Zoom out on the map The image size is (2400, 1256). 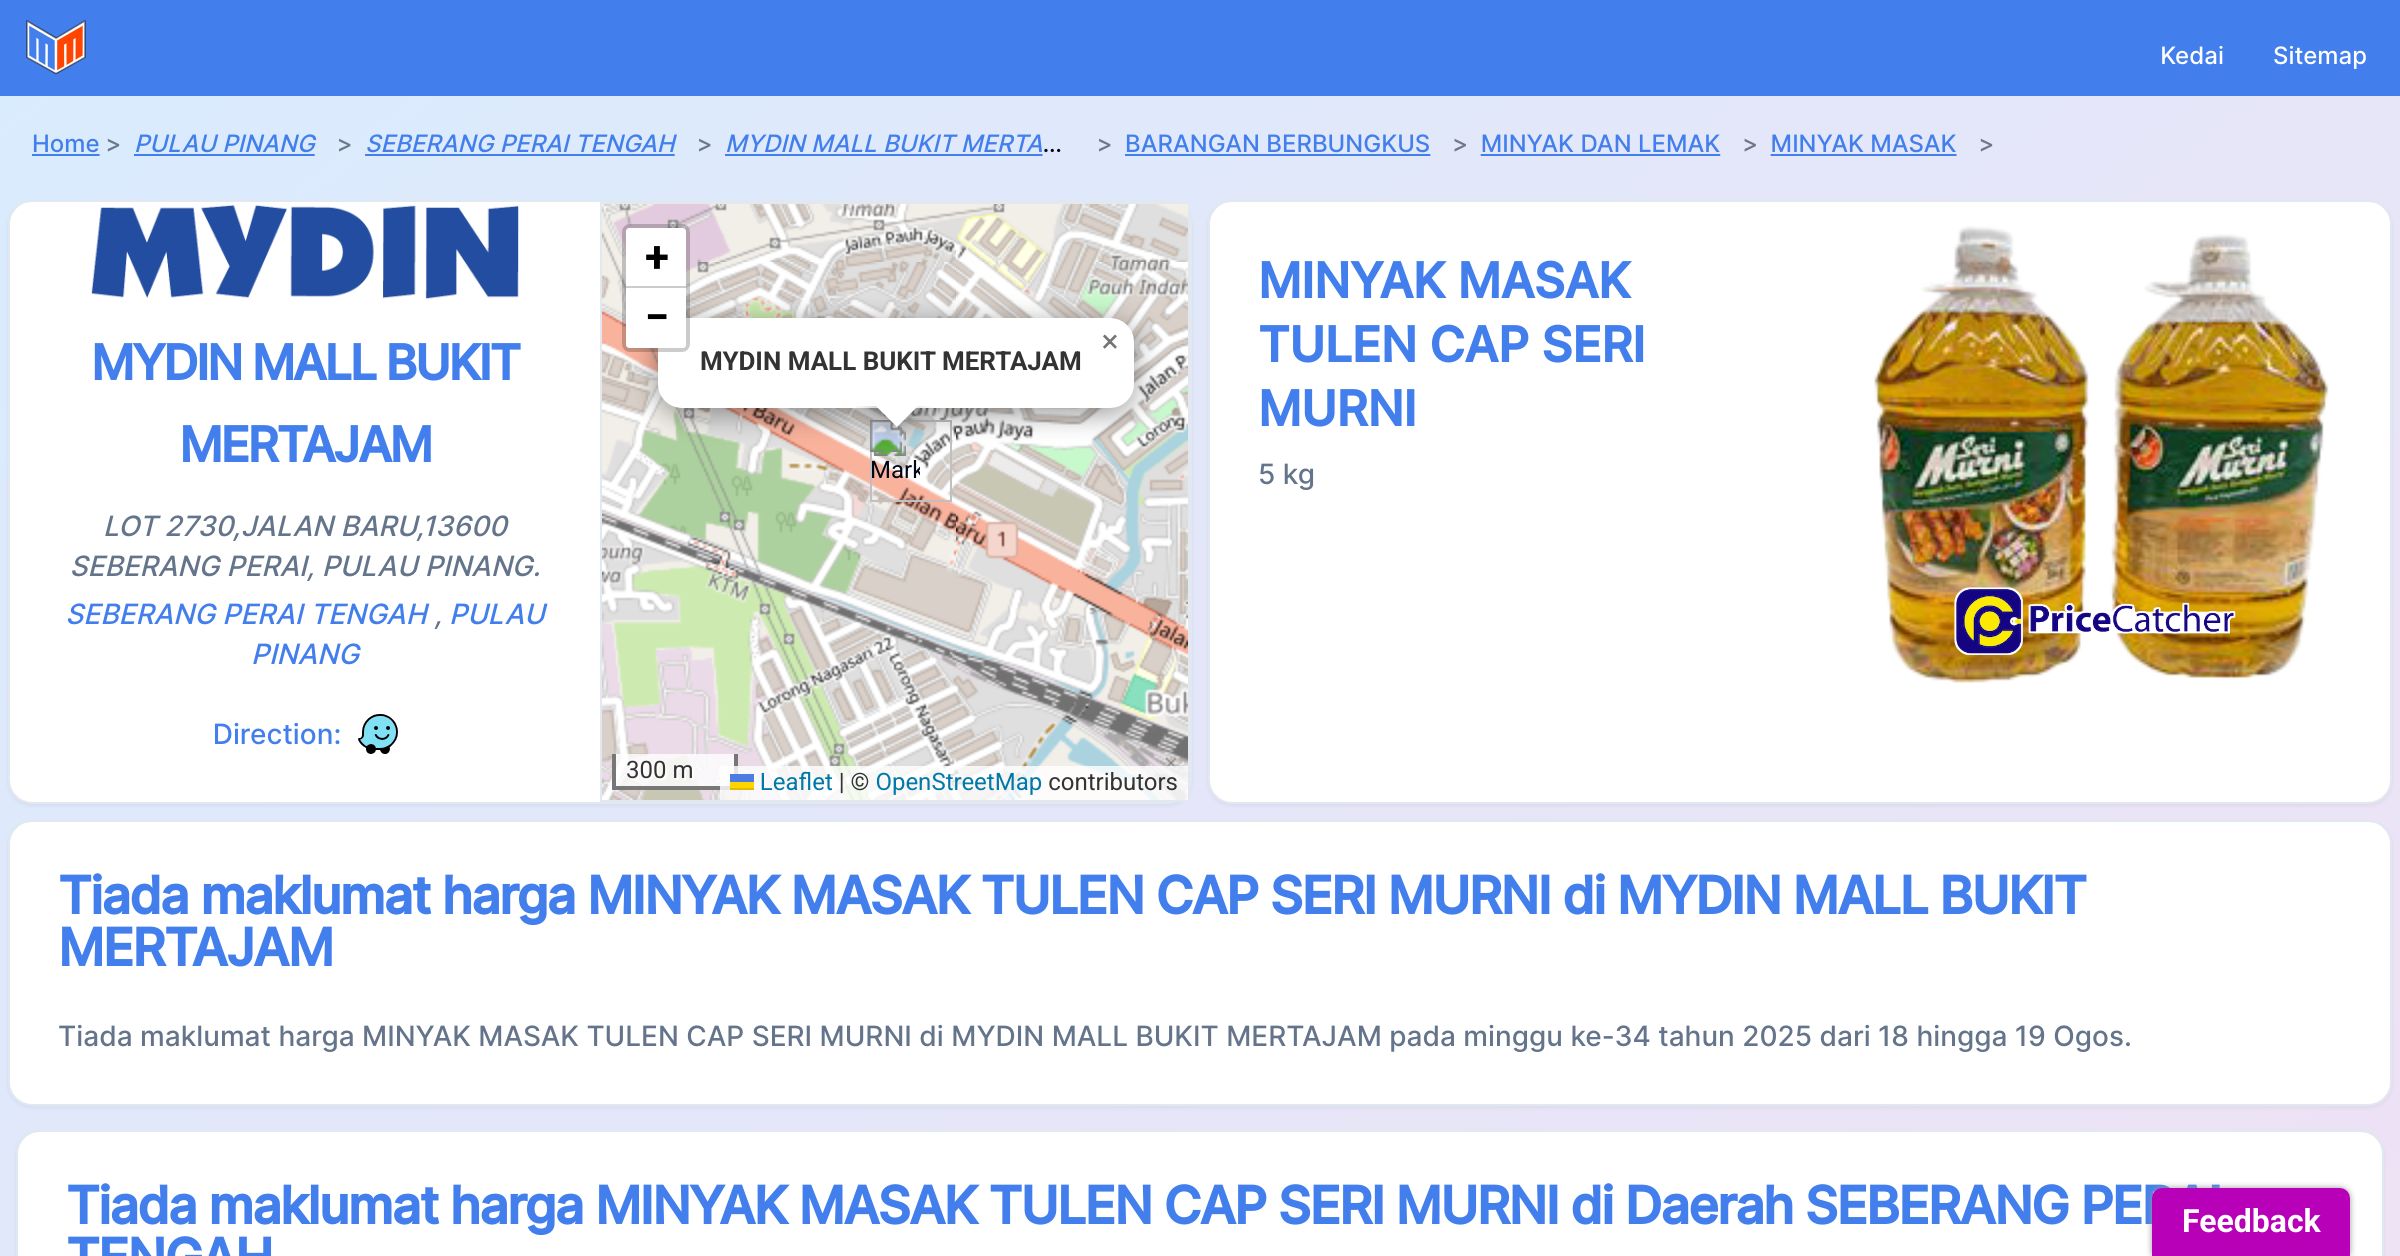pyautogui.click(x=656, y=317)
